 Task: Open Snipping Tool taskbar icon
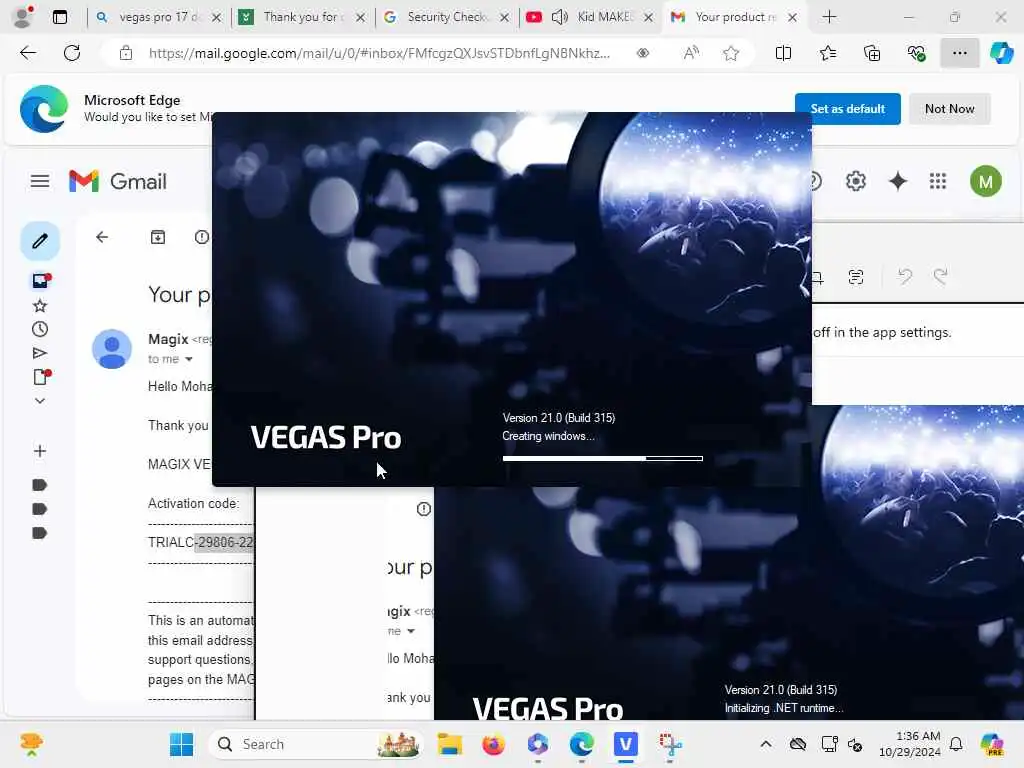click(670, 744)
